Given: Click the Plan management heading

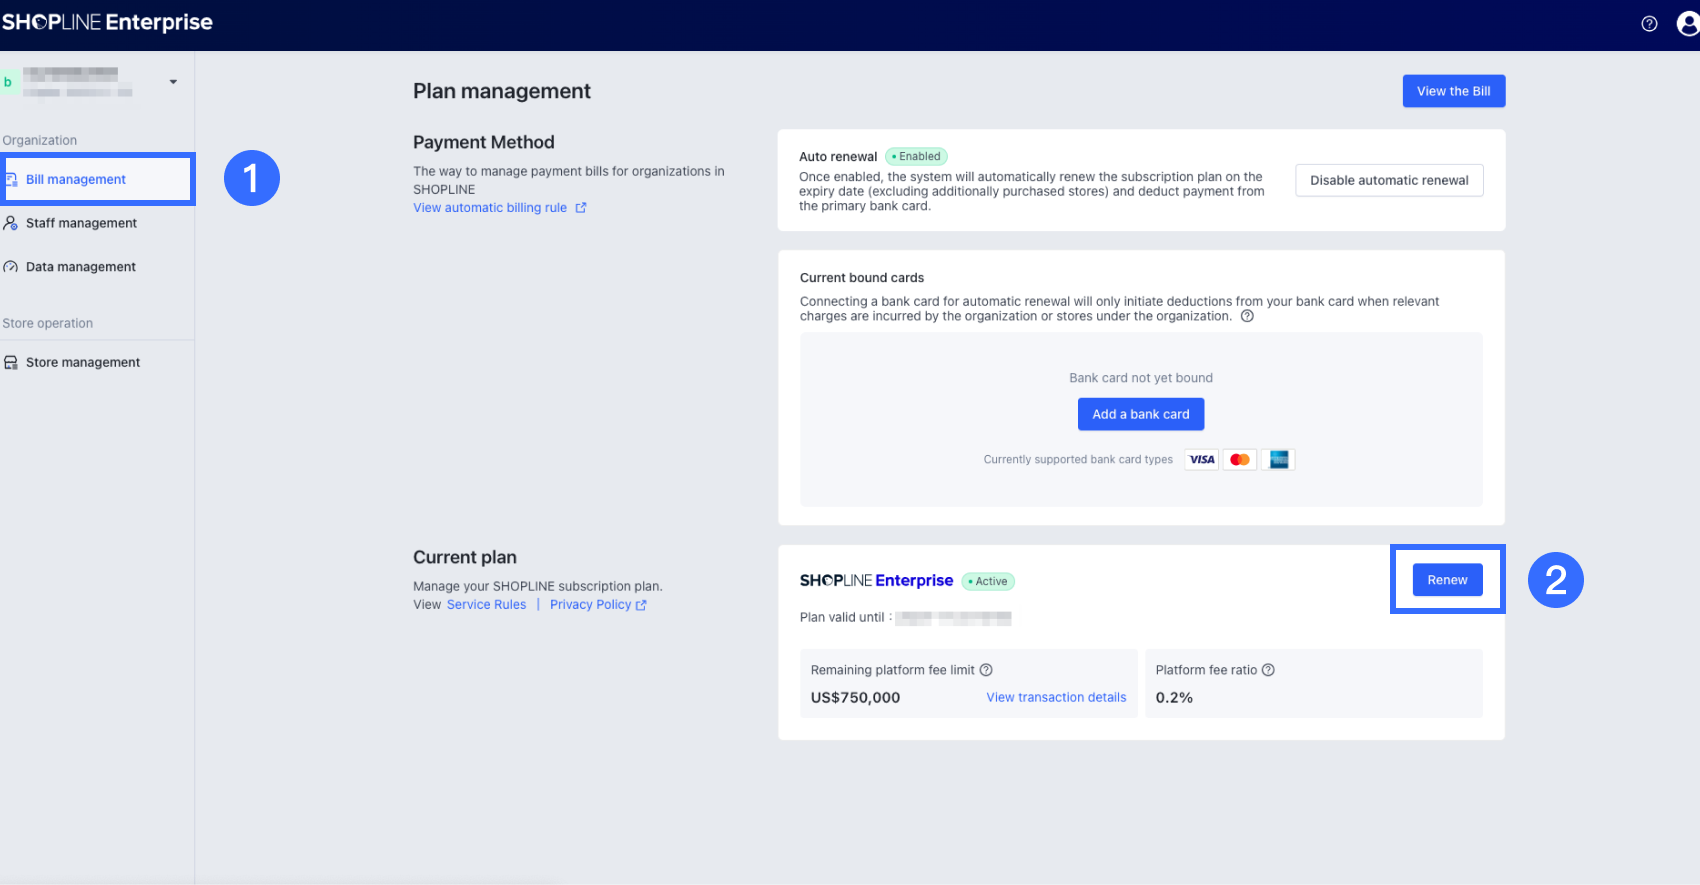Looking at the screenshot, I should pos(502,91).
